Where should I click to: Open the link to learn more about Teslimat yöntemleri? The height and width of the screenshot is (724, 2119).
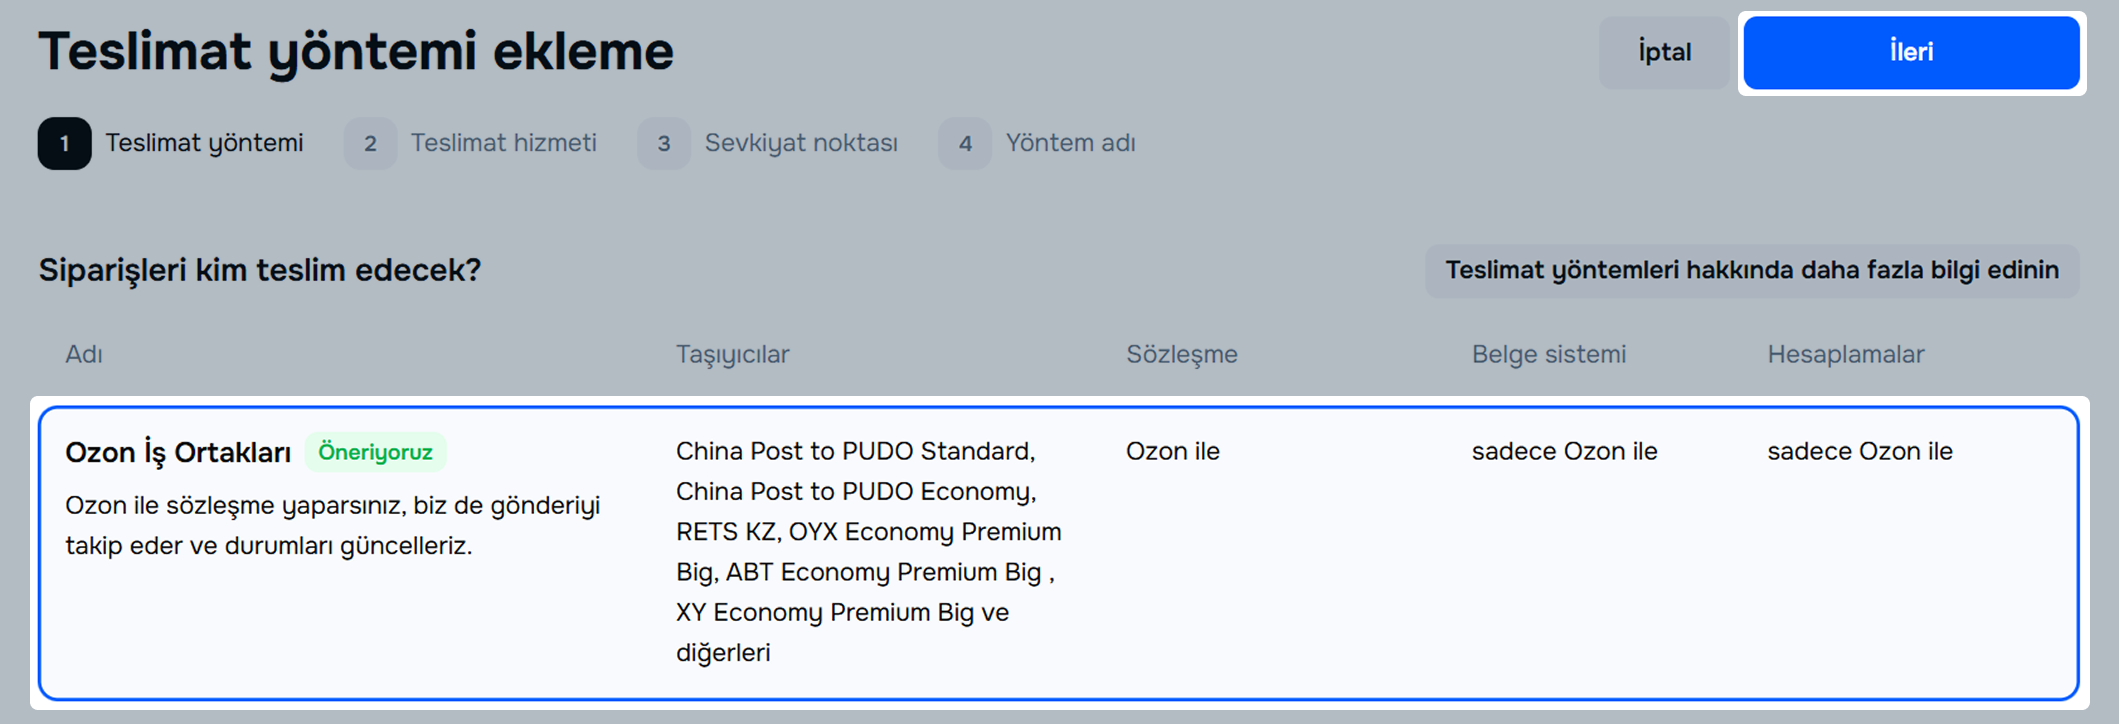pos(1751,271)
